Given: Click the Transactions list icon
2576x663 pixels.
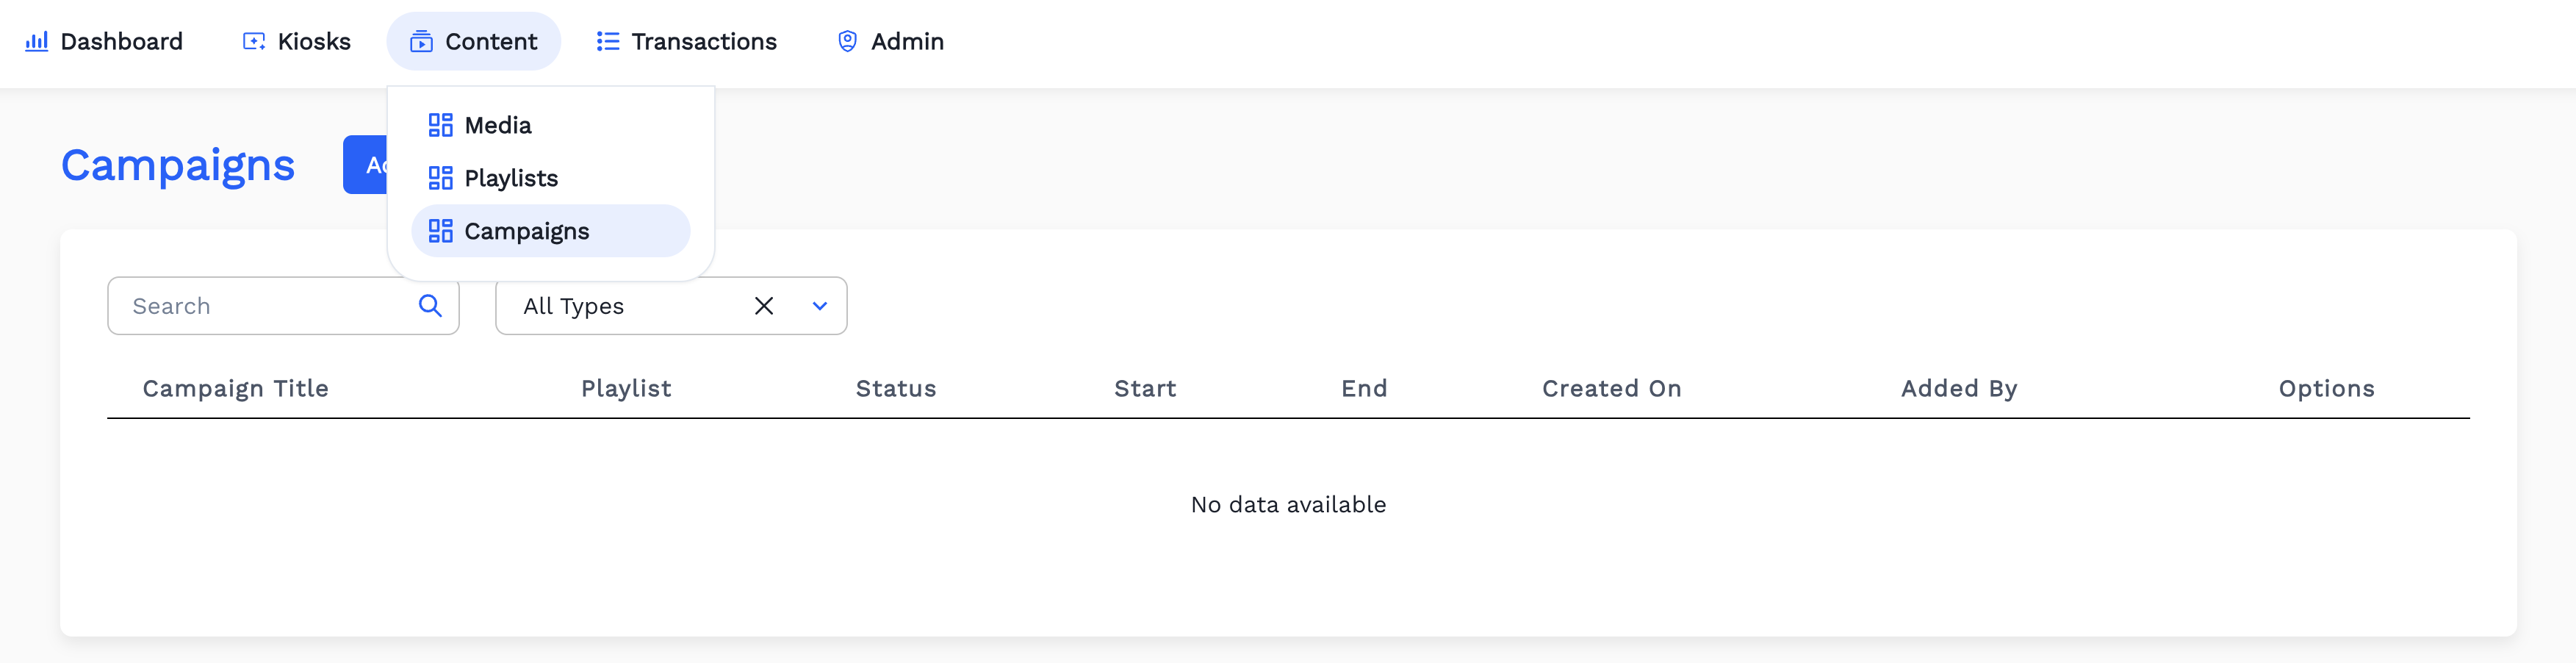Looking at the screenshot, I should pyautogui.click(x=607, y=42).
